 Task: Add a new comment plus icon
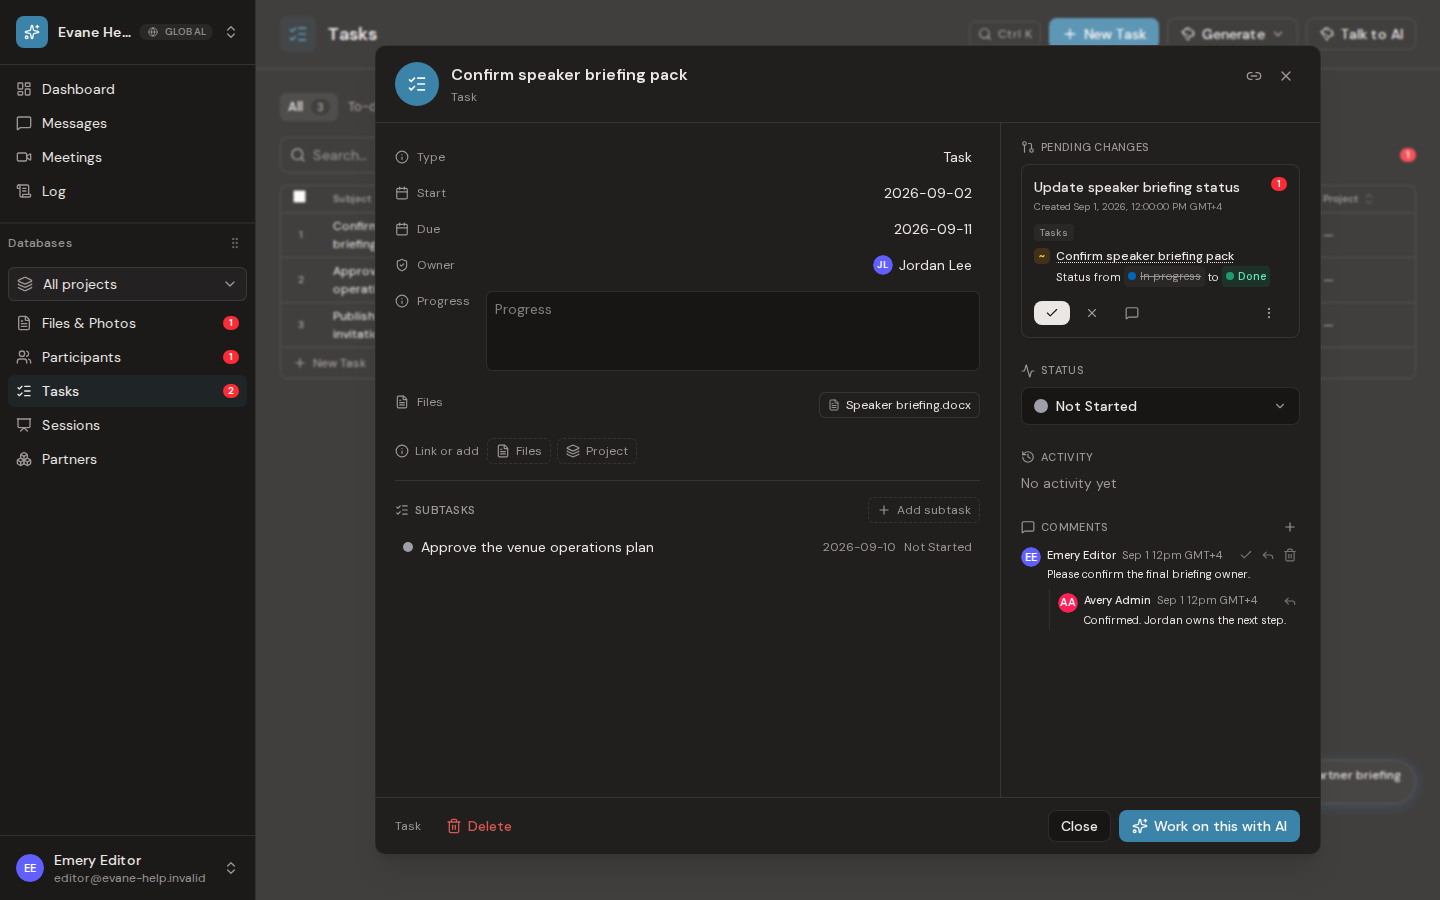(x=1290, y=527)
